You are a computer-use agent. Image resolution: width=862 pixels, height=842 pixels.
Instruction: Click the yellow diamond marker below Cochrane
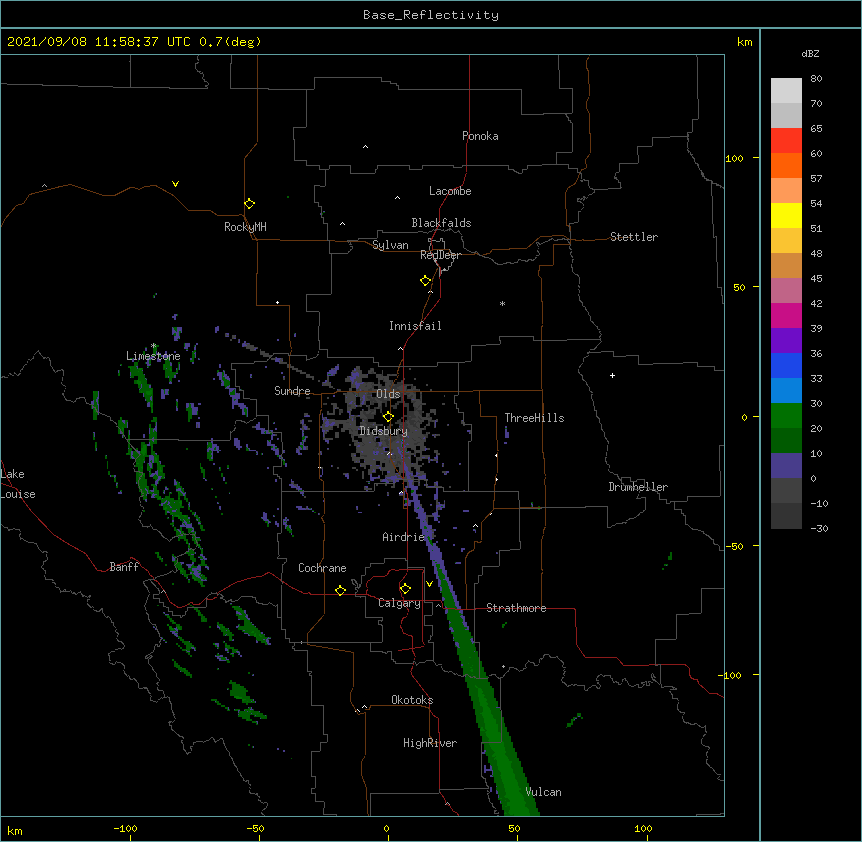[x=340, y=590]
